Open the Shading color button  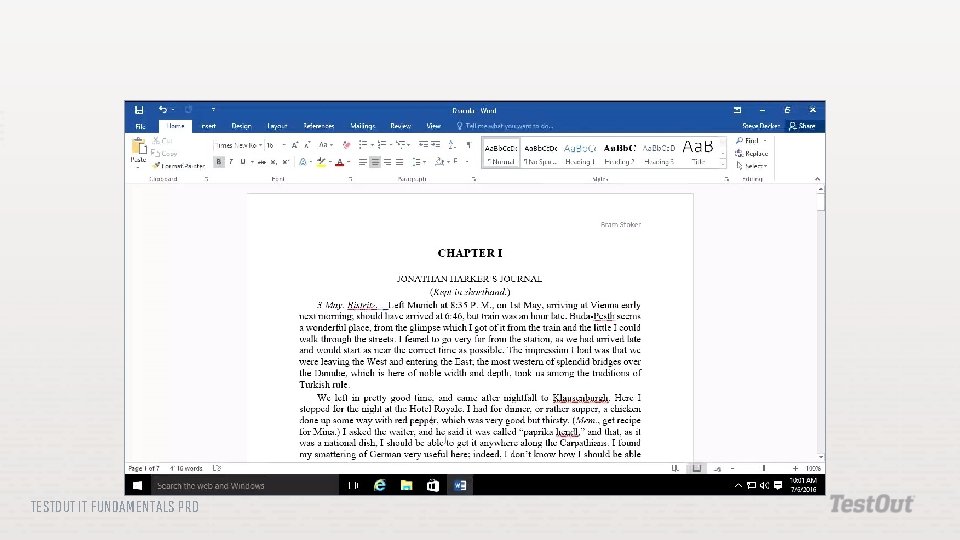(440, 162)
